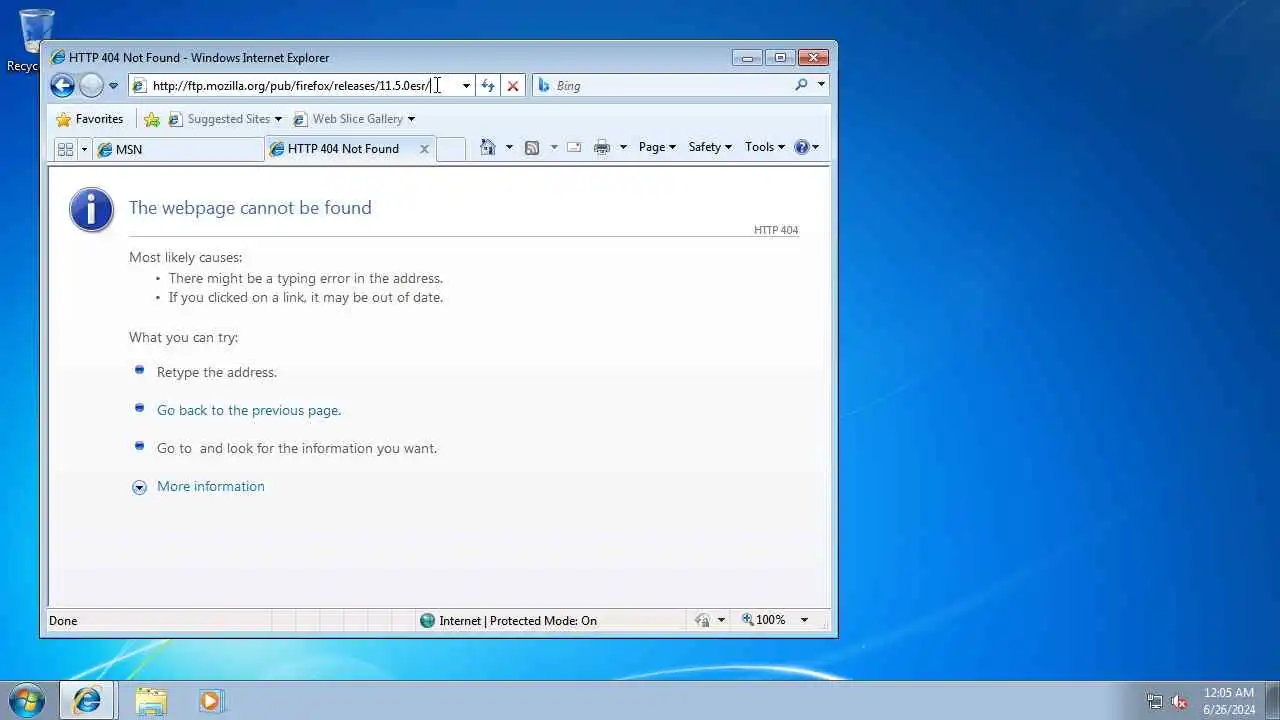Open a new blank tab
The height and width of the screenshot is (720, 1280).
(451, 149)
